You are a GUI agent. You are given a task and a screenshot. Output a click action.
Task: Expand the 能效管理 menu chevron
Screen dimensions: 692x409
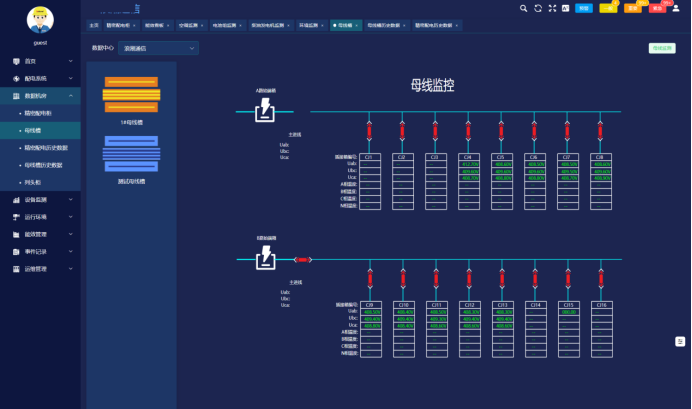71,234
